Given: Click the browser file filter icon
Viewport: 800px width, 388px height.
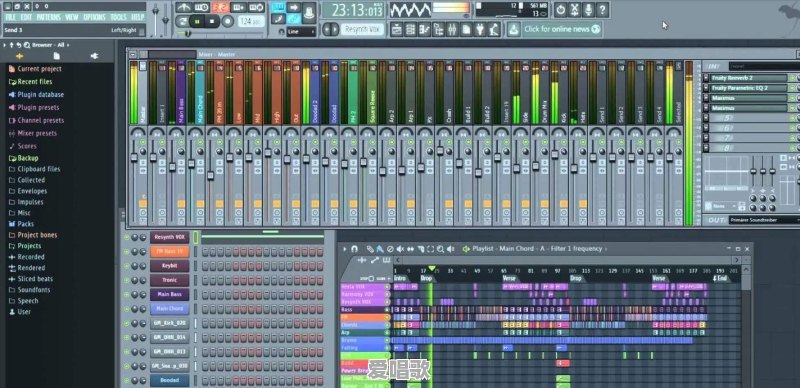Looking at the screenshot, I should coord(57,56).
